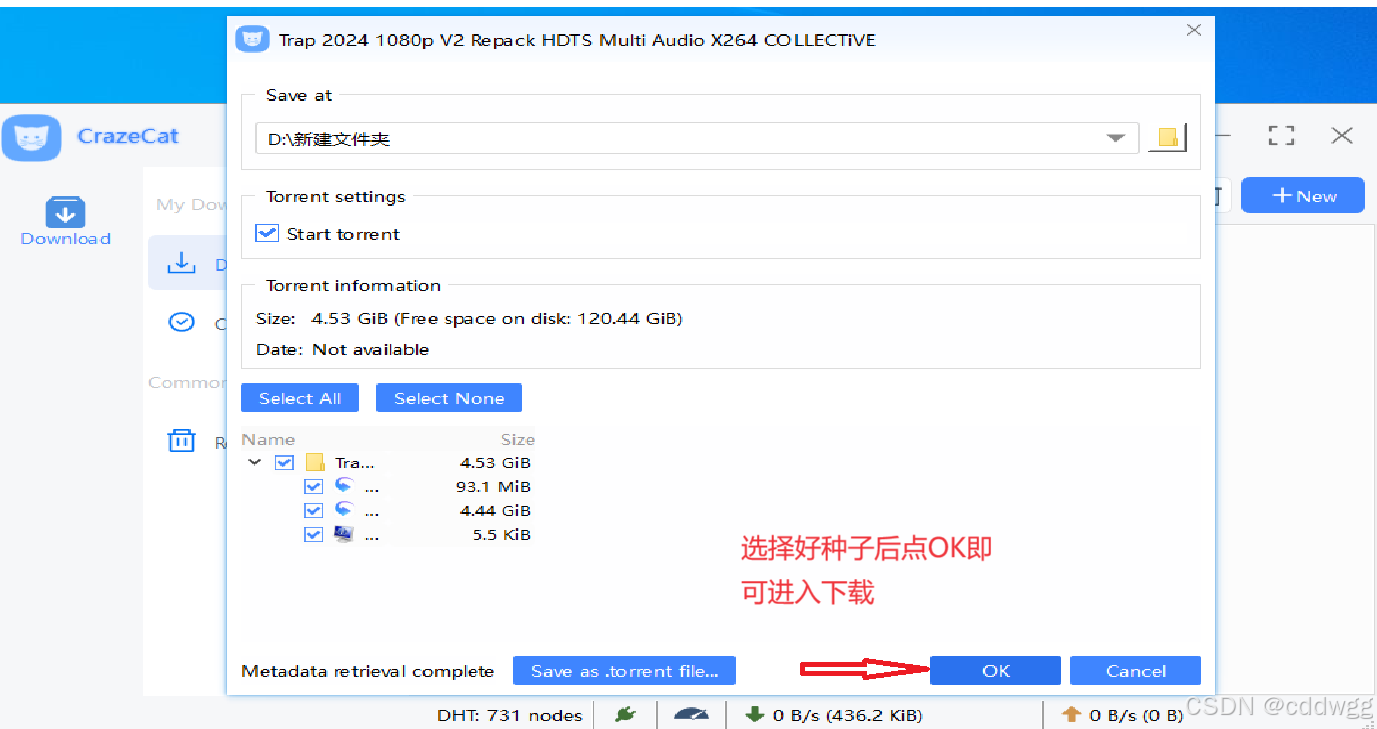The image size is (1377, 729).
Task: Open the Download section in left sidebar
Action: 65,221
